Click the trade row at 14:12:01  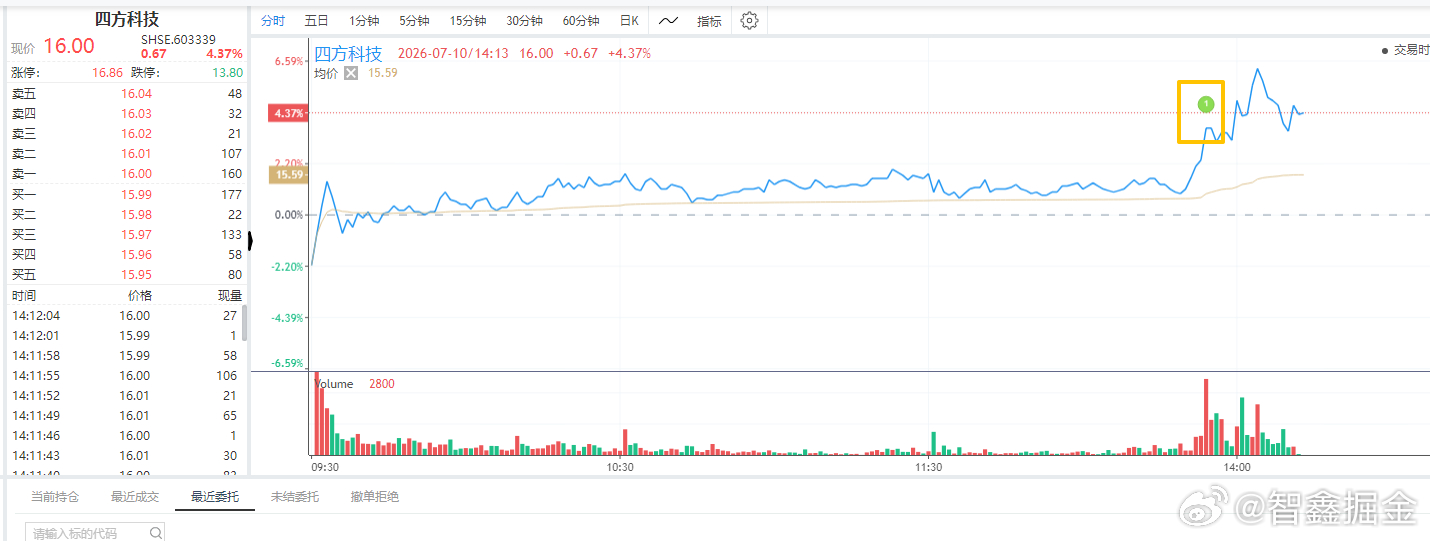(125, 336)
